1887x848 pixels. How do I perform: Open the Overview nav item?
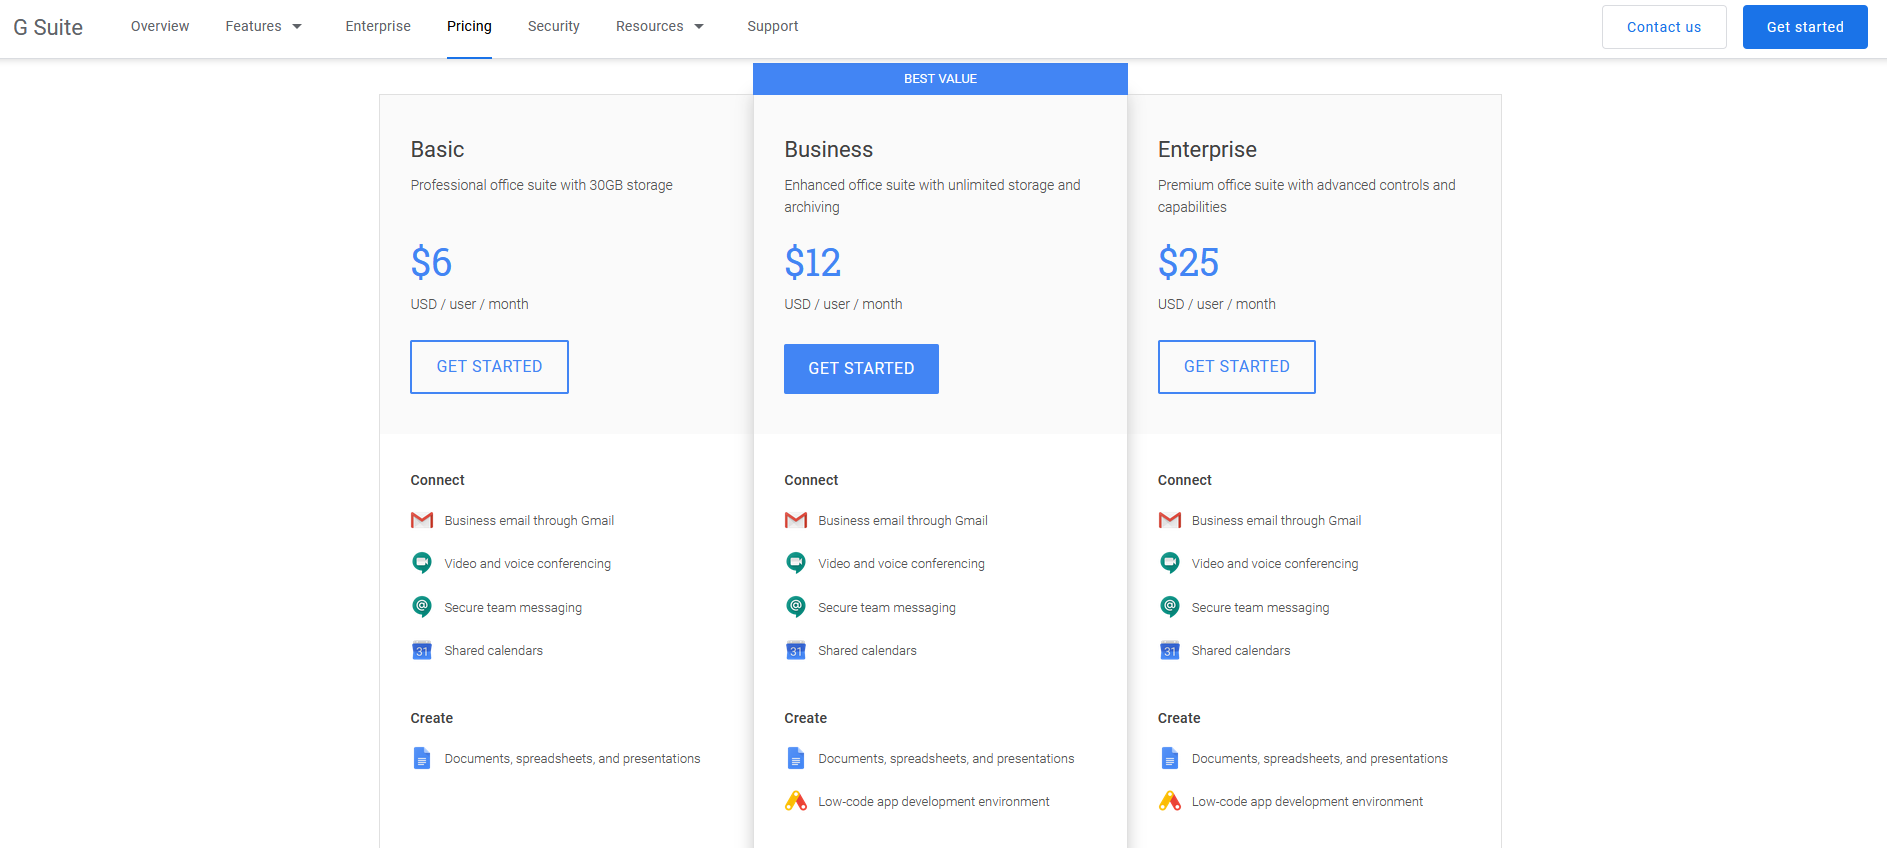(160, 26)
